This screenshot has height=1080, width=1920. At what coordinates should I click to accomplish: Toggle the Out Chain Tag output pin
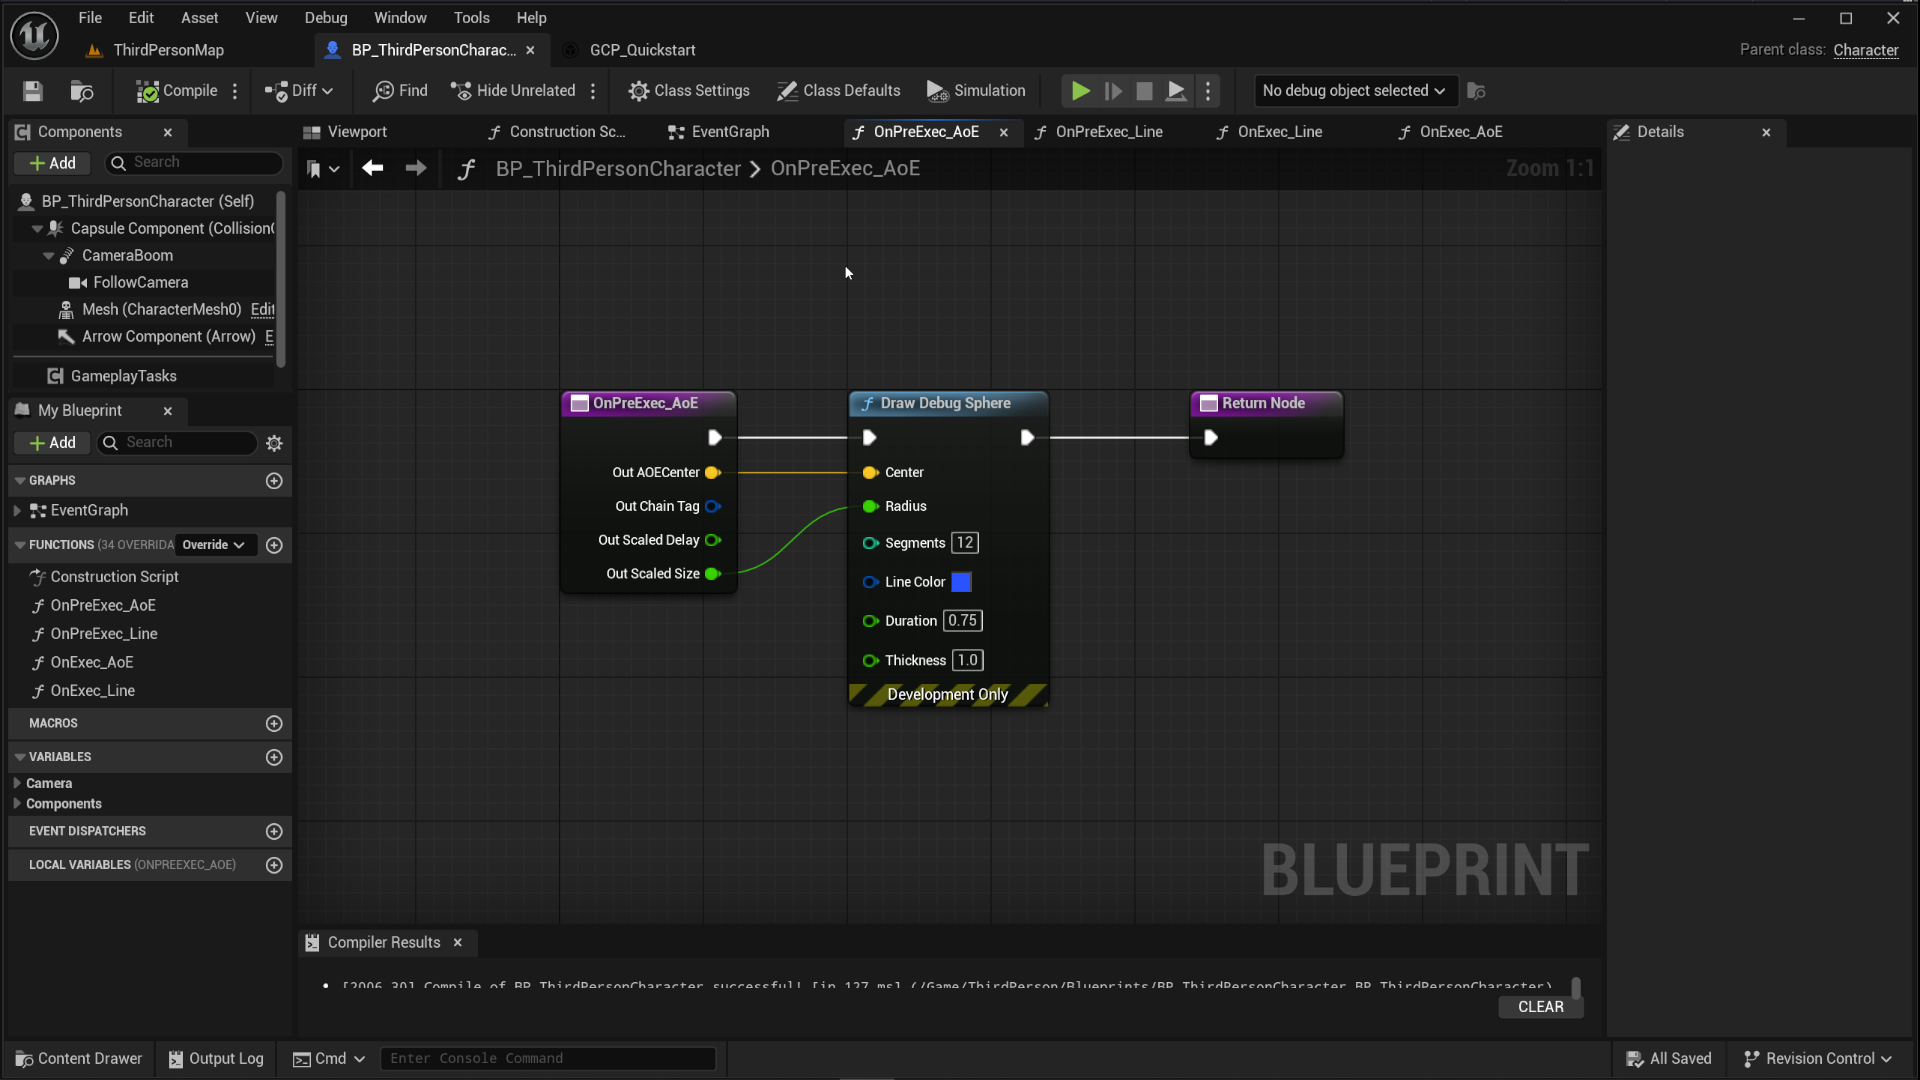coord(713,507)
